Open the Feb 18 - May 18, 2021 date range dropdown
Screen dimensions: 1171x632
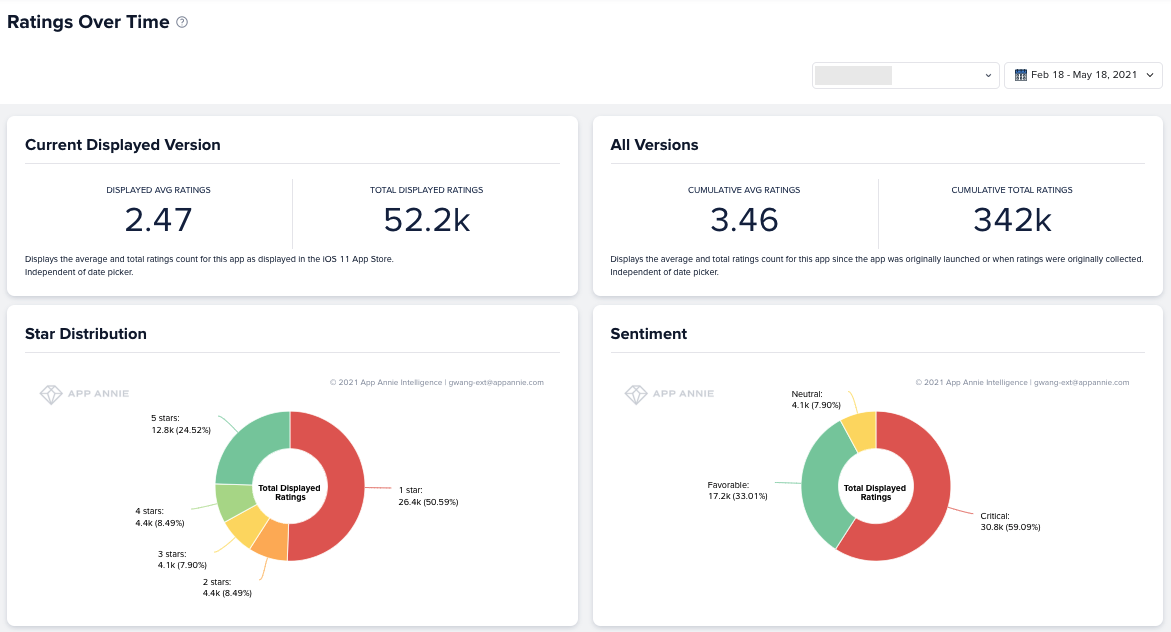[1083, 75]
